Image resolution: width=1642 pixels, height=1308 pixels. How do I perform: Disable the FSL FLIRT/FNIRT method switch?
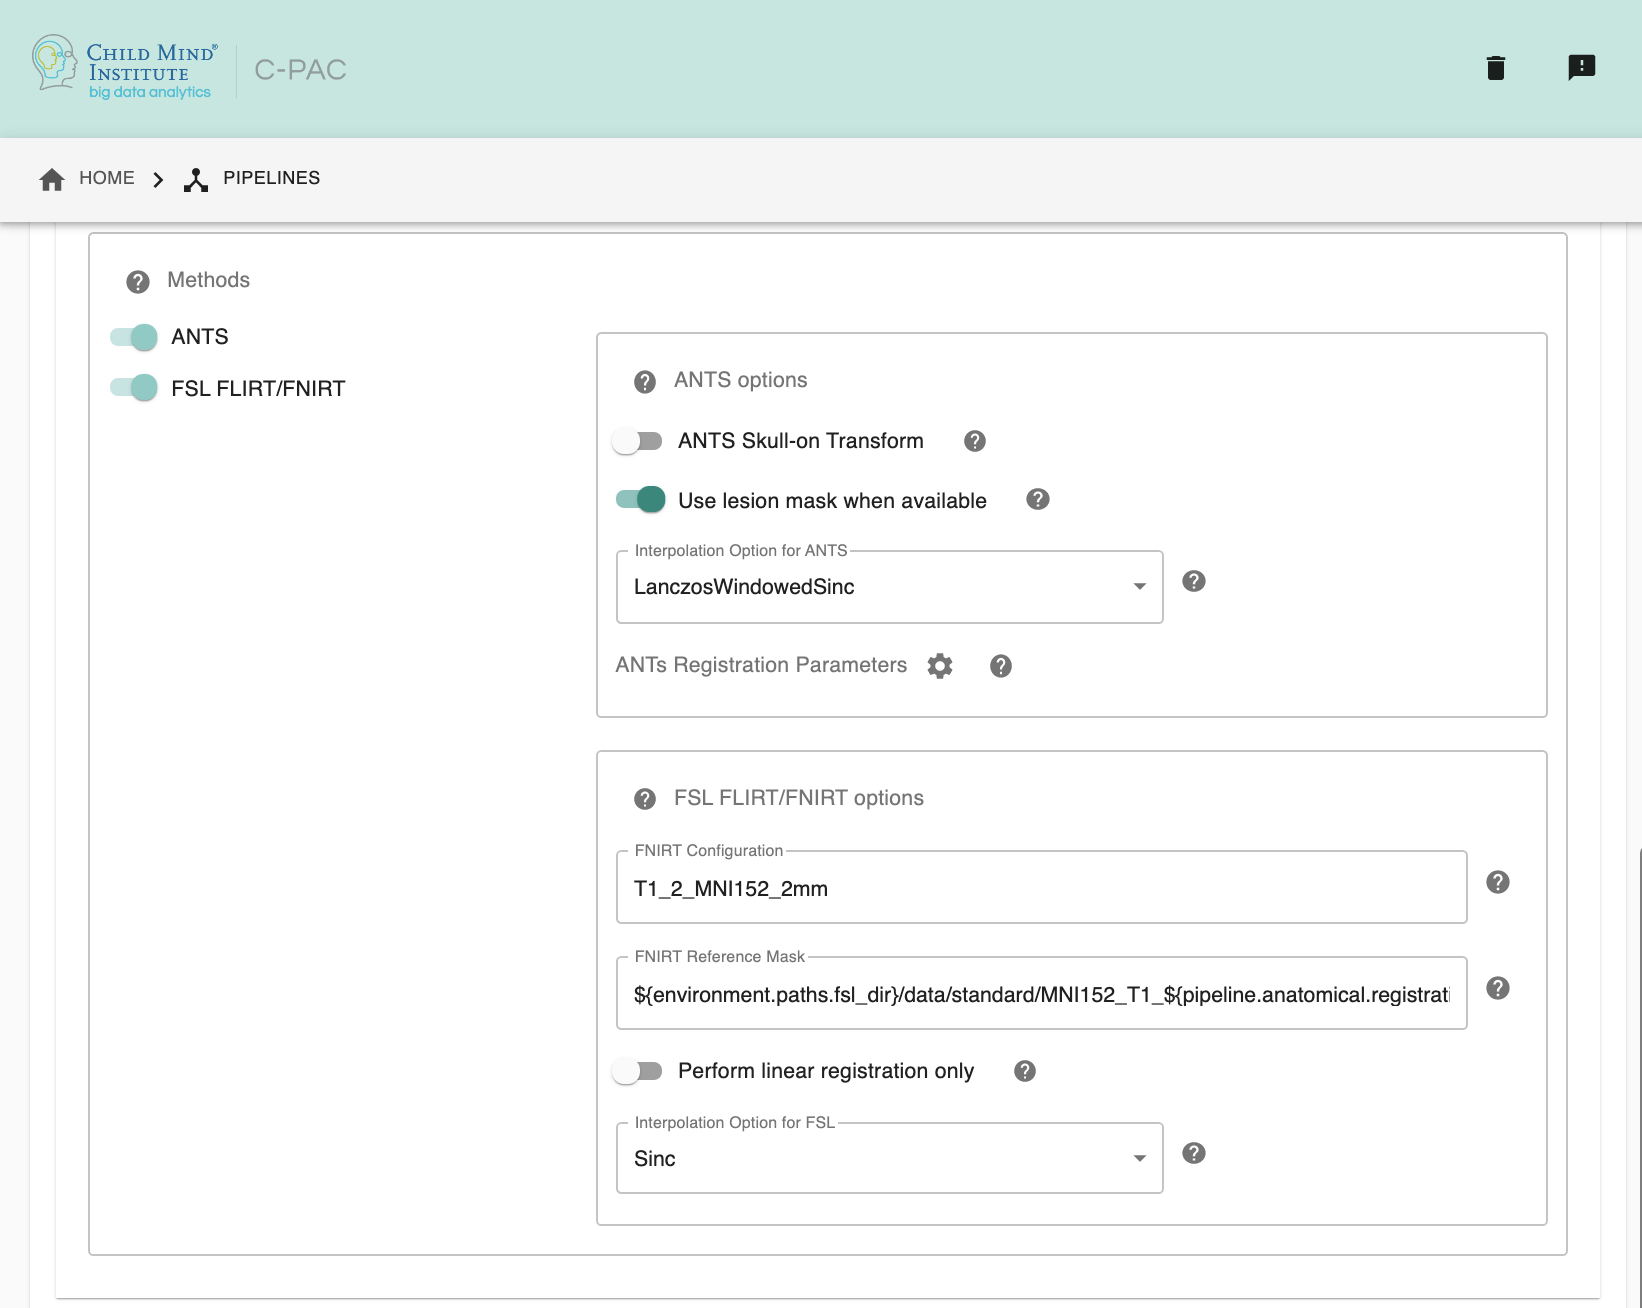click(135, 388)
